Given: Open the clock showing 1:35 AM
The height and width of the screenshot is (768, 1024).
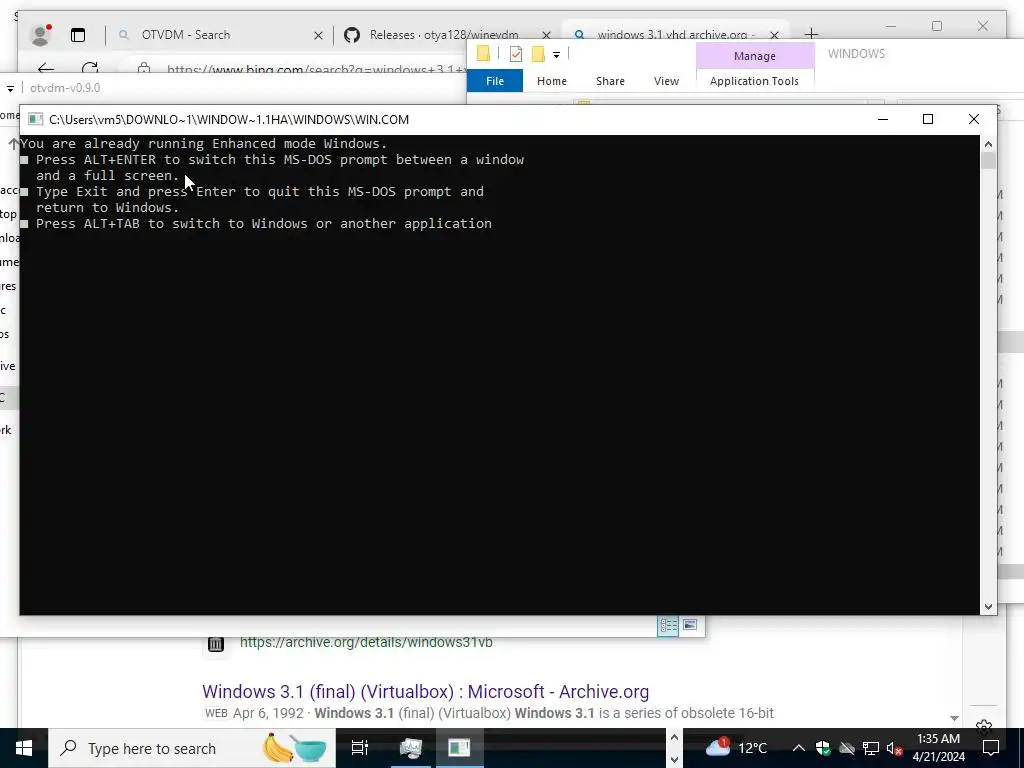Looking at the screenshot, I should pos(938,748).
